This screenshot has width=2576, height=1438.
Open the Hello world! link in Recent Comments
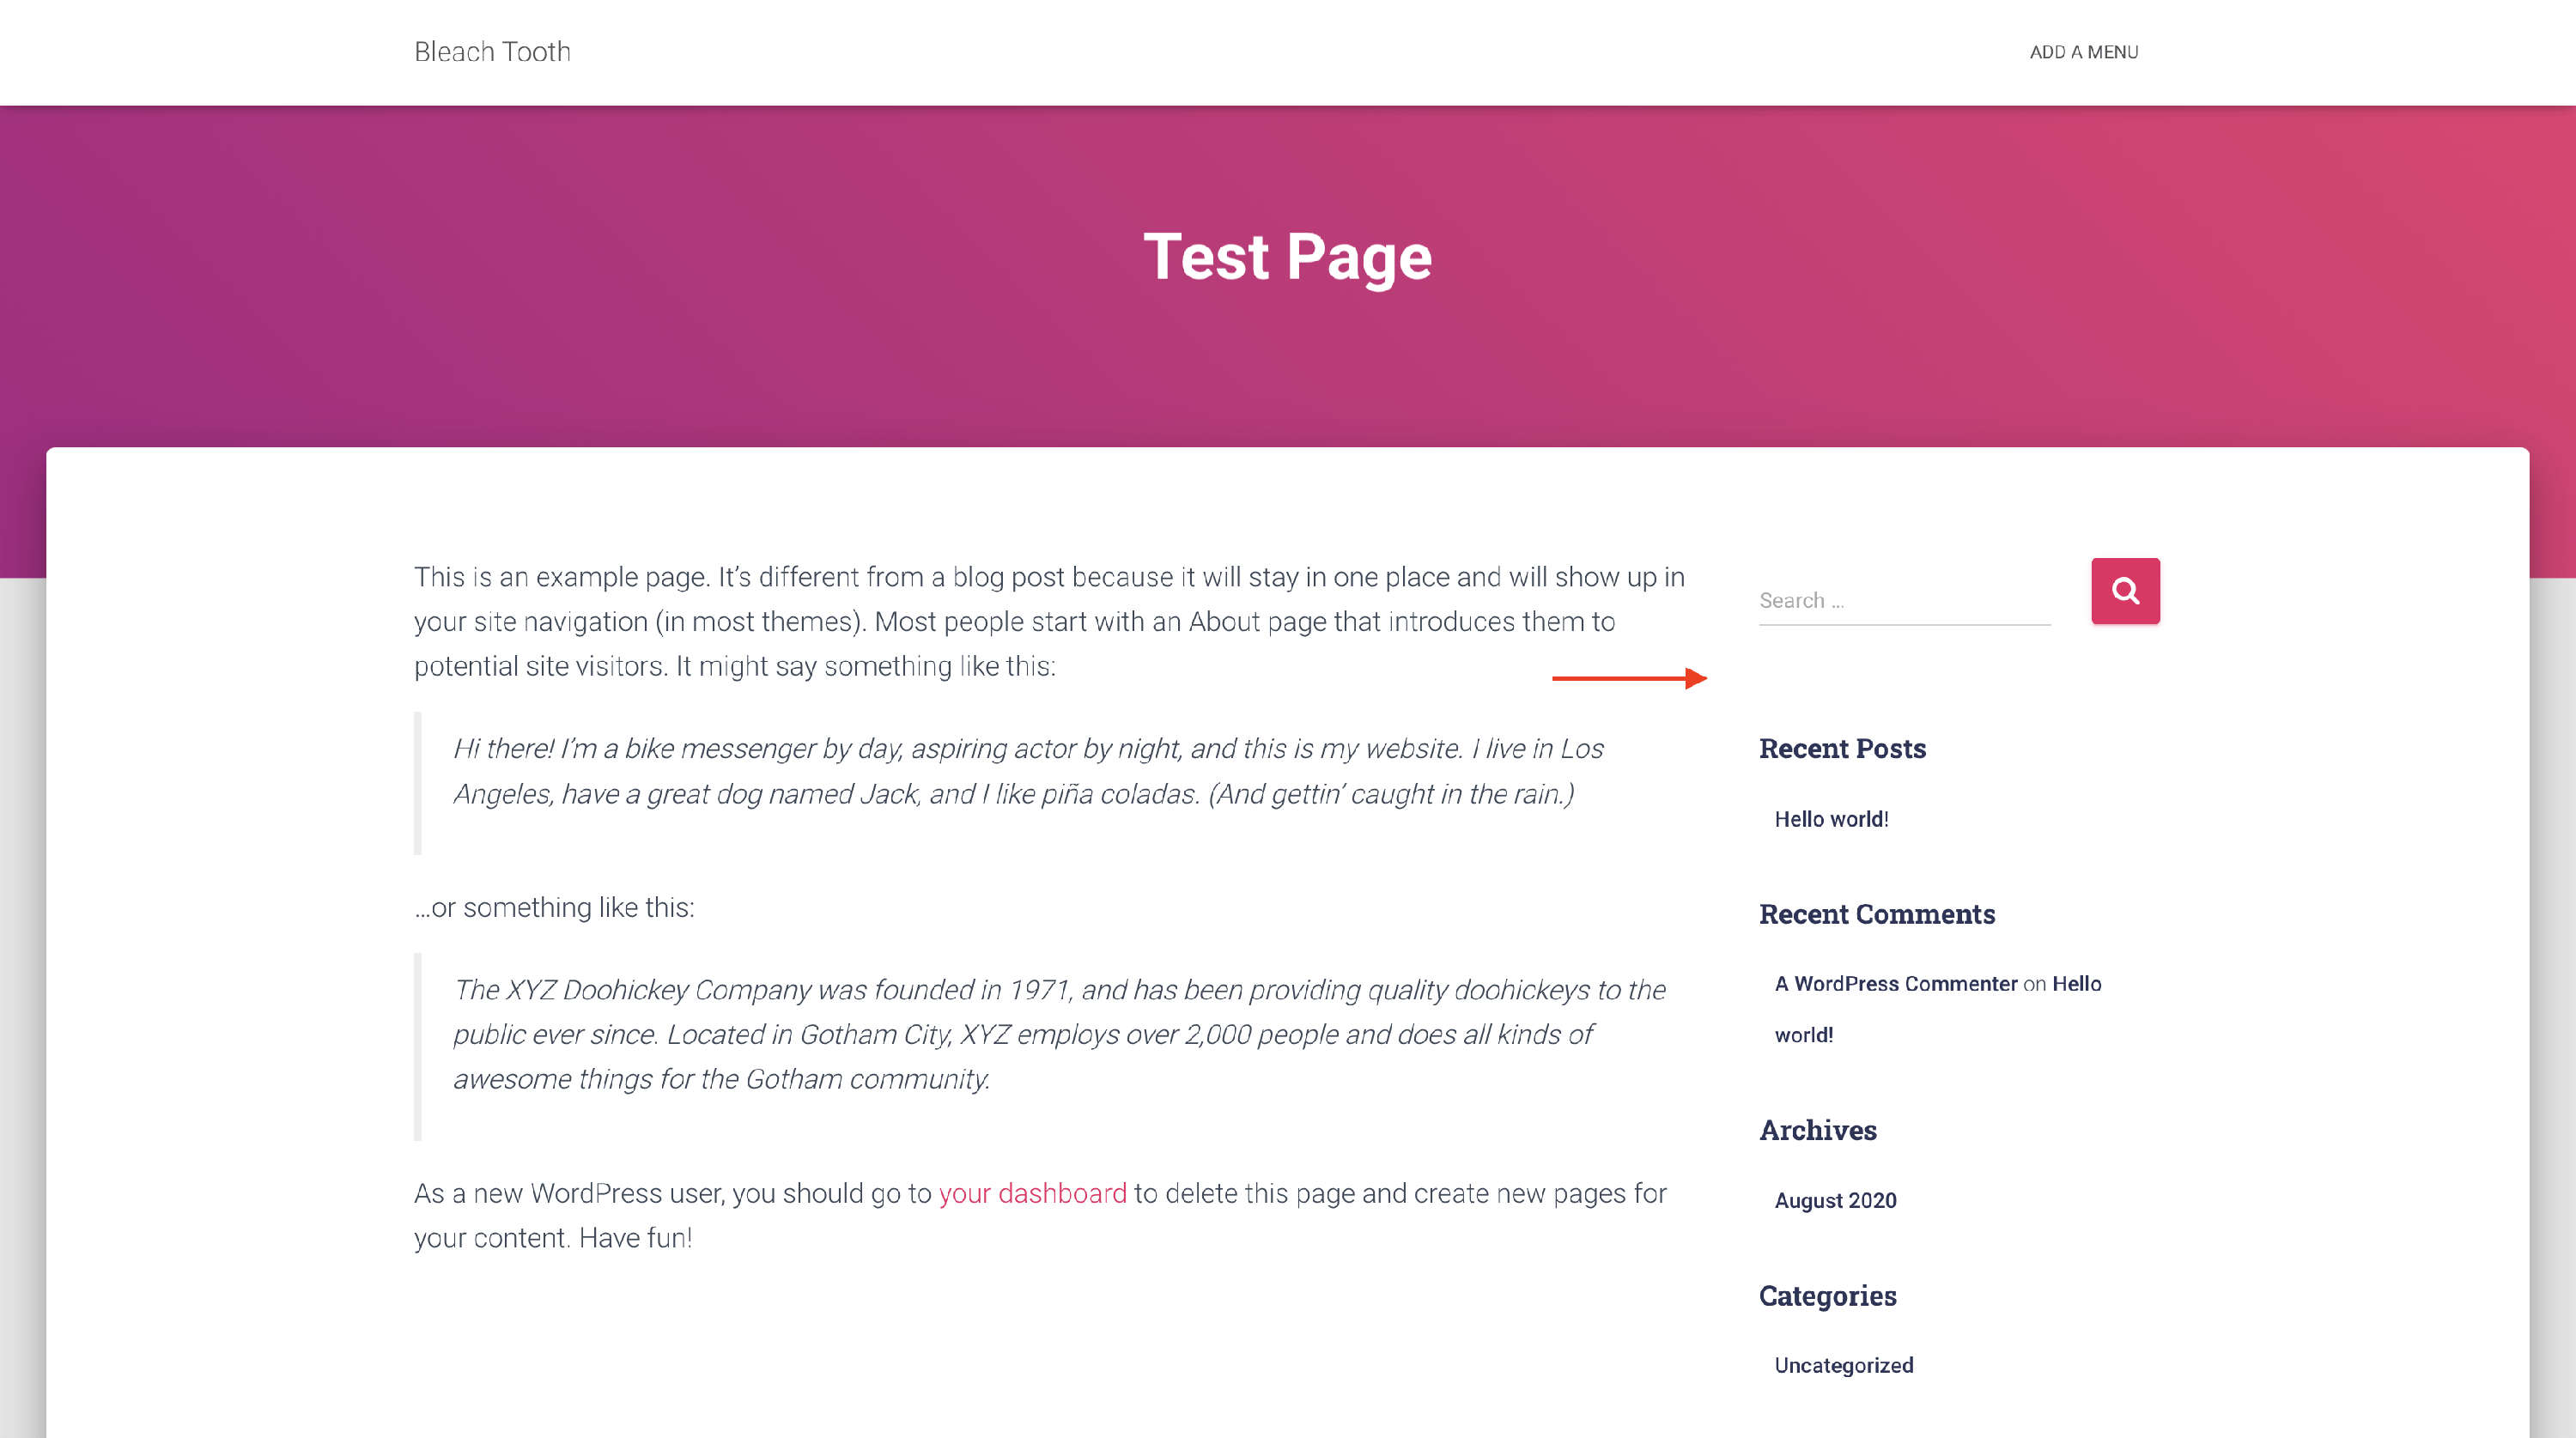tap(2076, 984)
